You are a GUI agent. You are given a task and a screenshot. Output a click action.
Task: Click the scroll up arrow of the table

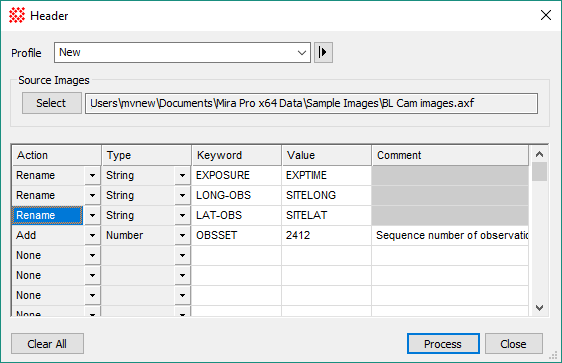[539, 154]
